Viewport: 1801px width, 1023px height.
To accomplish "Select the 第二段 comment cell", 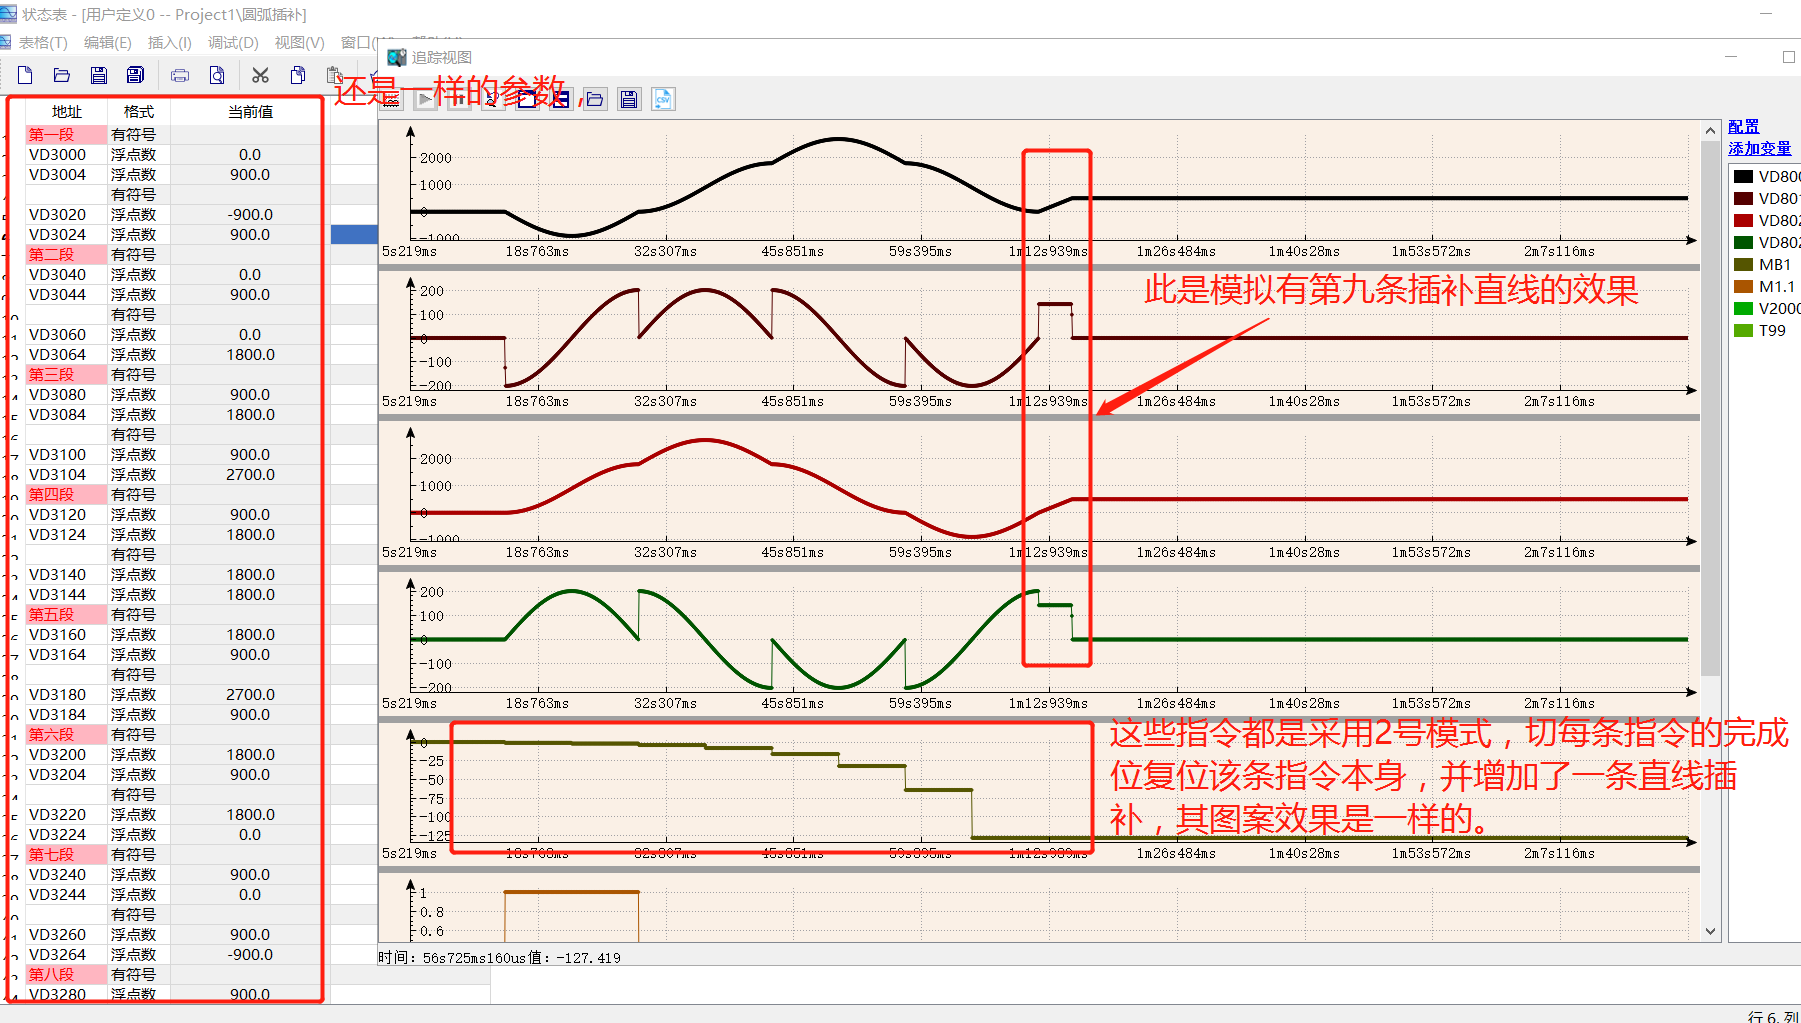I will [66, 255].
